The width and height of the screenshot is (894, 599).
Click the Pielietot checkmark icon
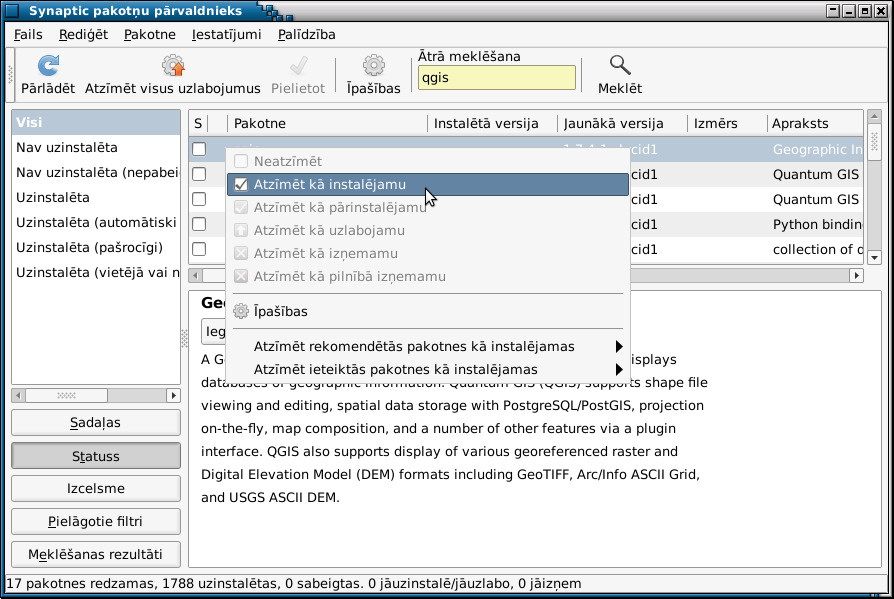coord(298,66)
